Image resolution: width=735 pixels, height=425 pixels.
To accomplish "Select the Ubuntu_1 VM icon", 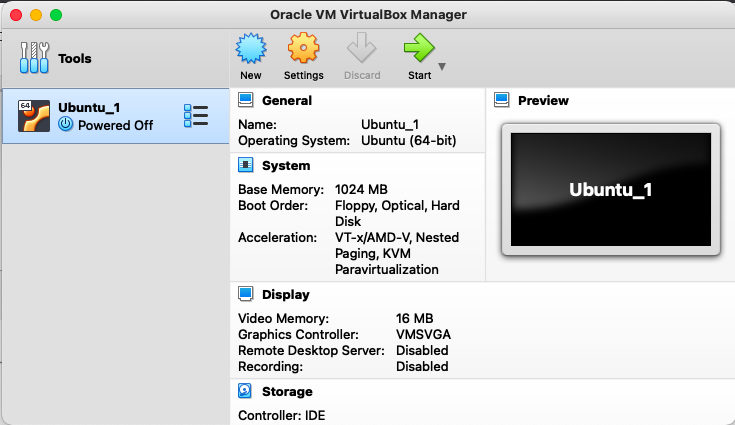I will click(34, 116).
